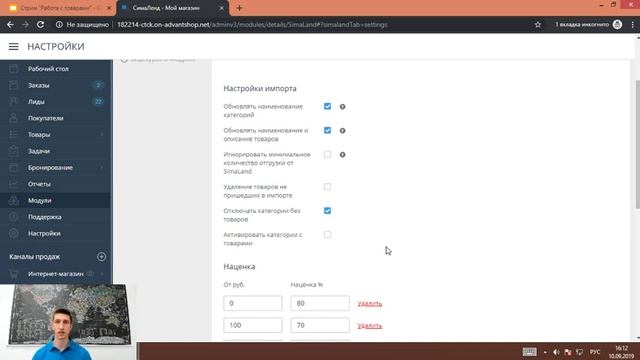
Task: Reload the current page
Action: tap(40, 24)
